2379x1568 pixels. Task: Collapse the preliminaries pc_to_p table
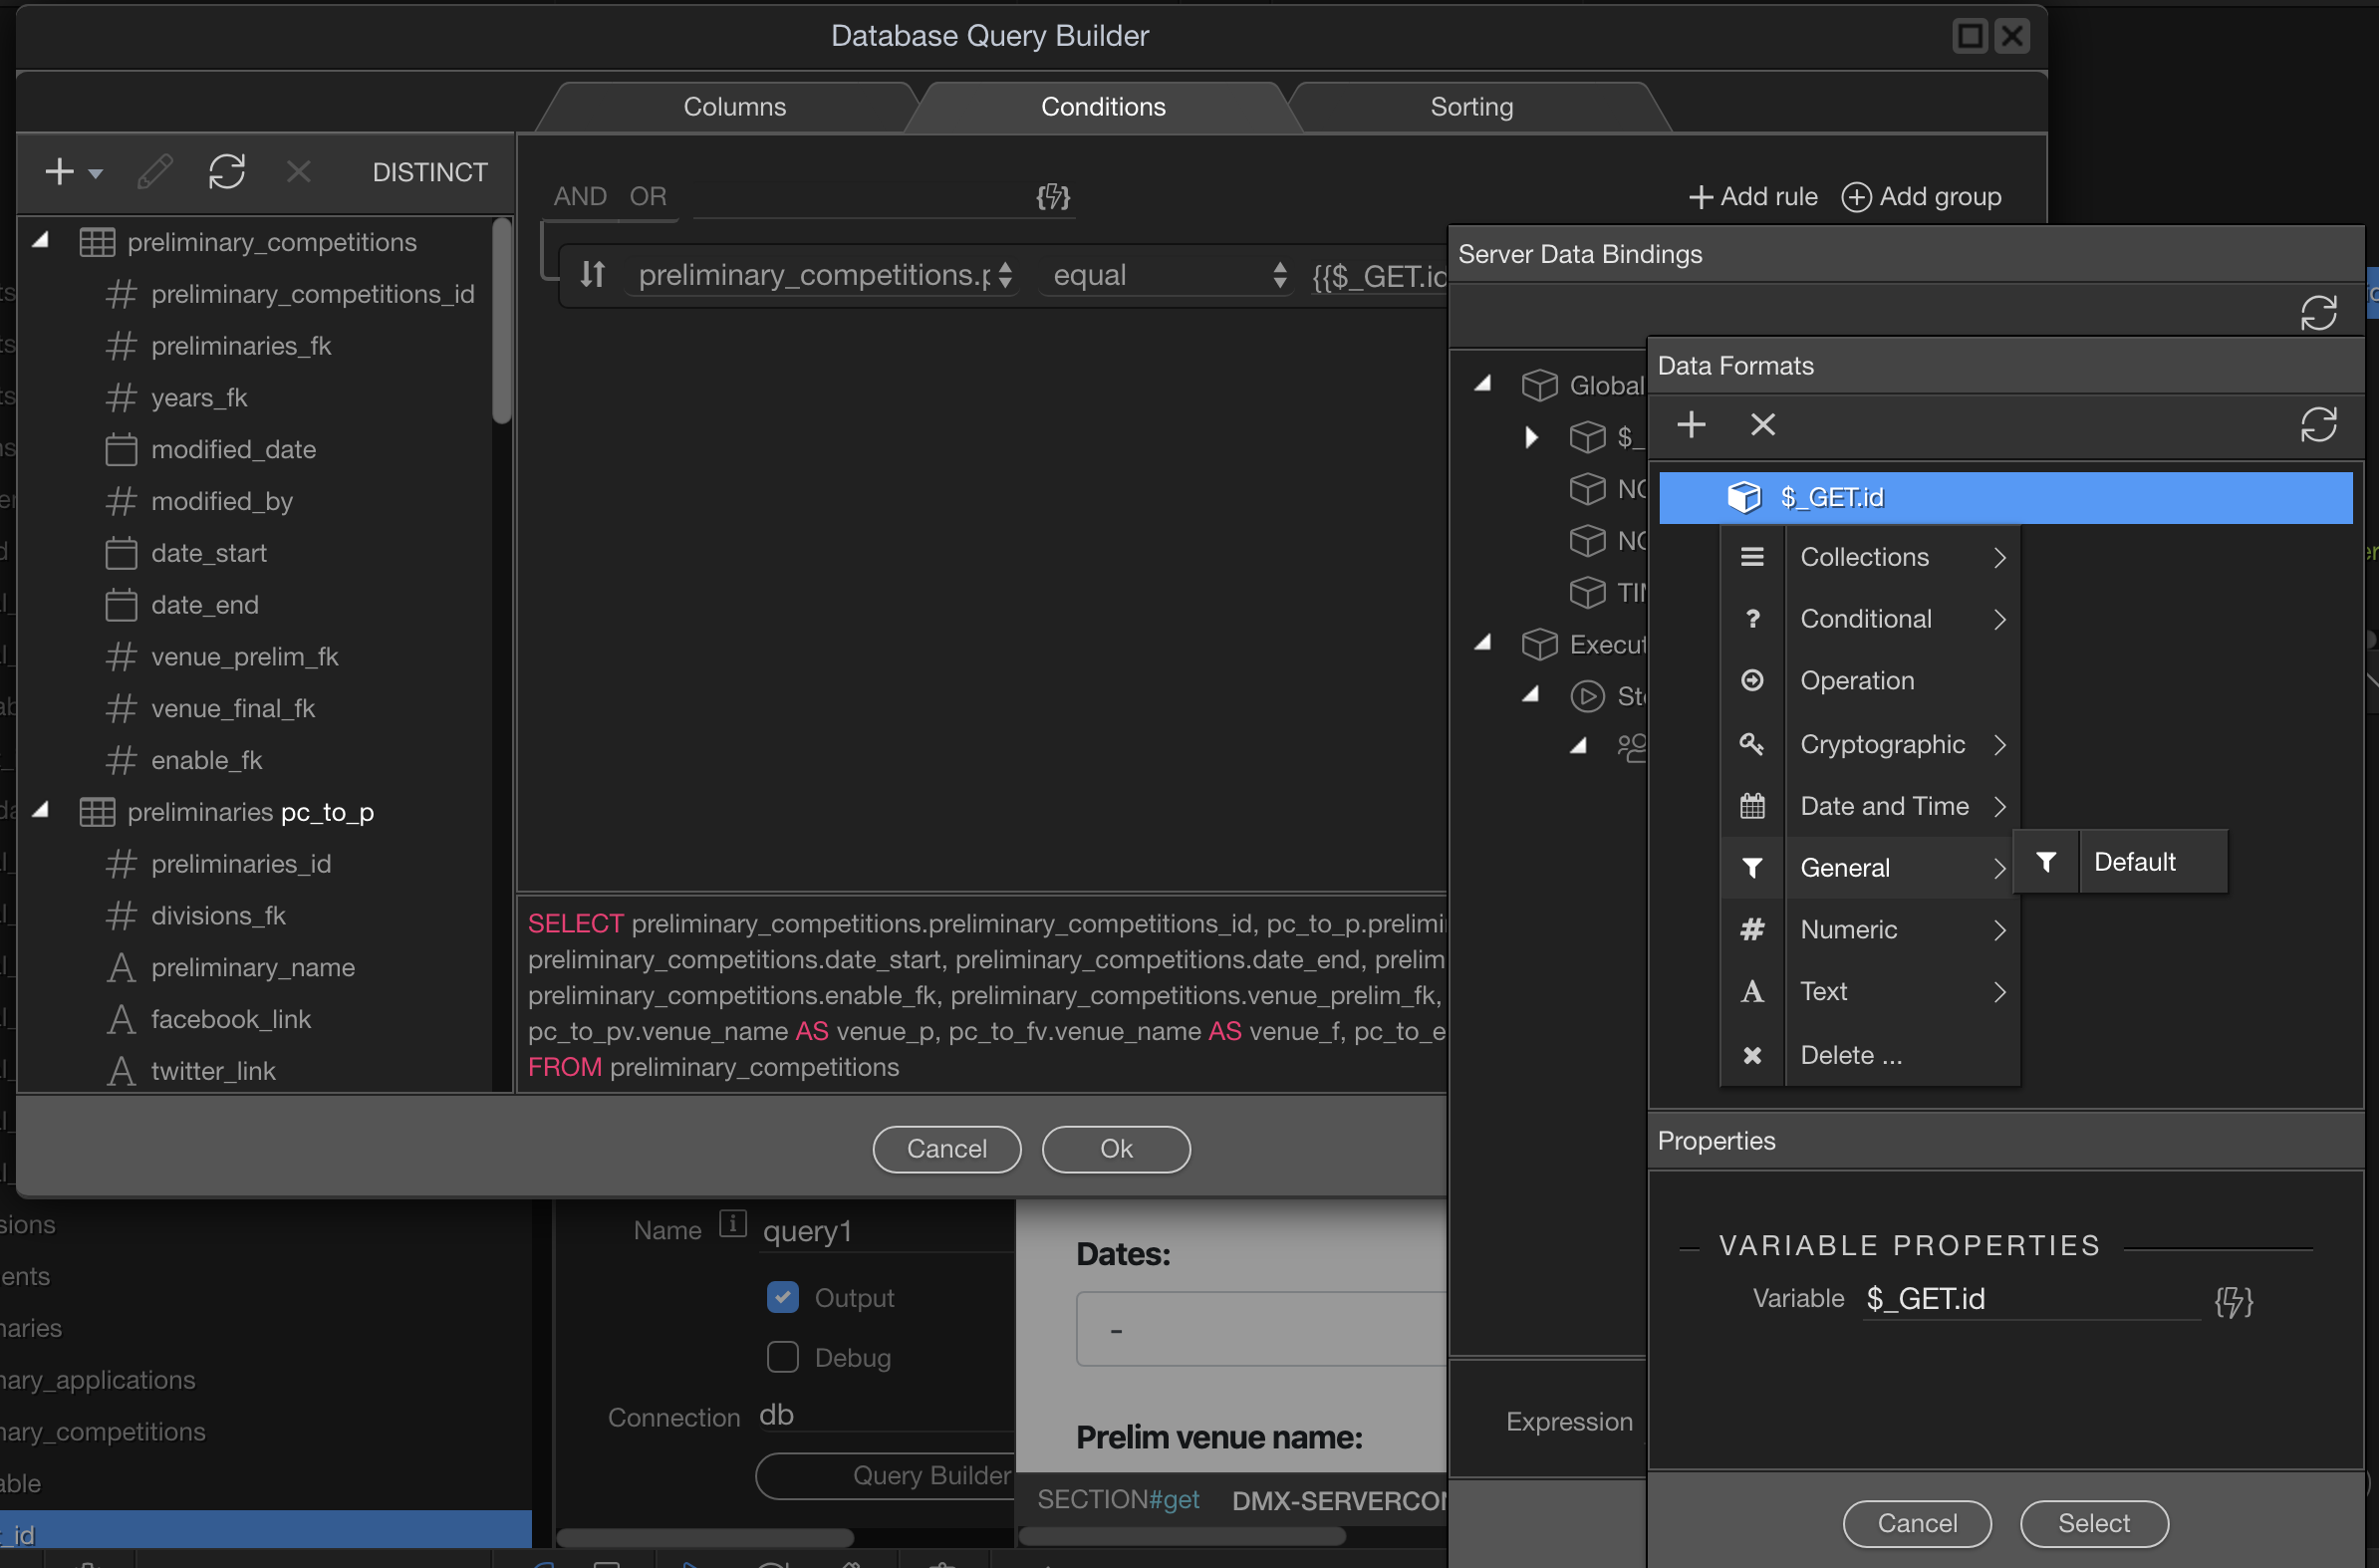41,811
